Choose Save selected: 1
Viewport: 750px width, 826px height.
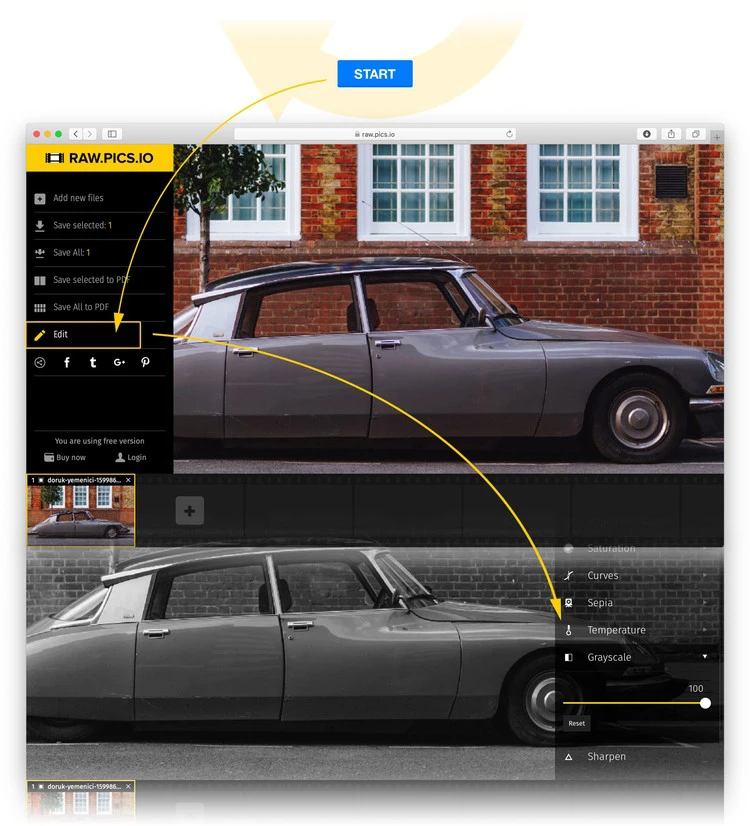click(x=83, y=225)
